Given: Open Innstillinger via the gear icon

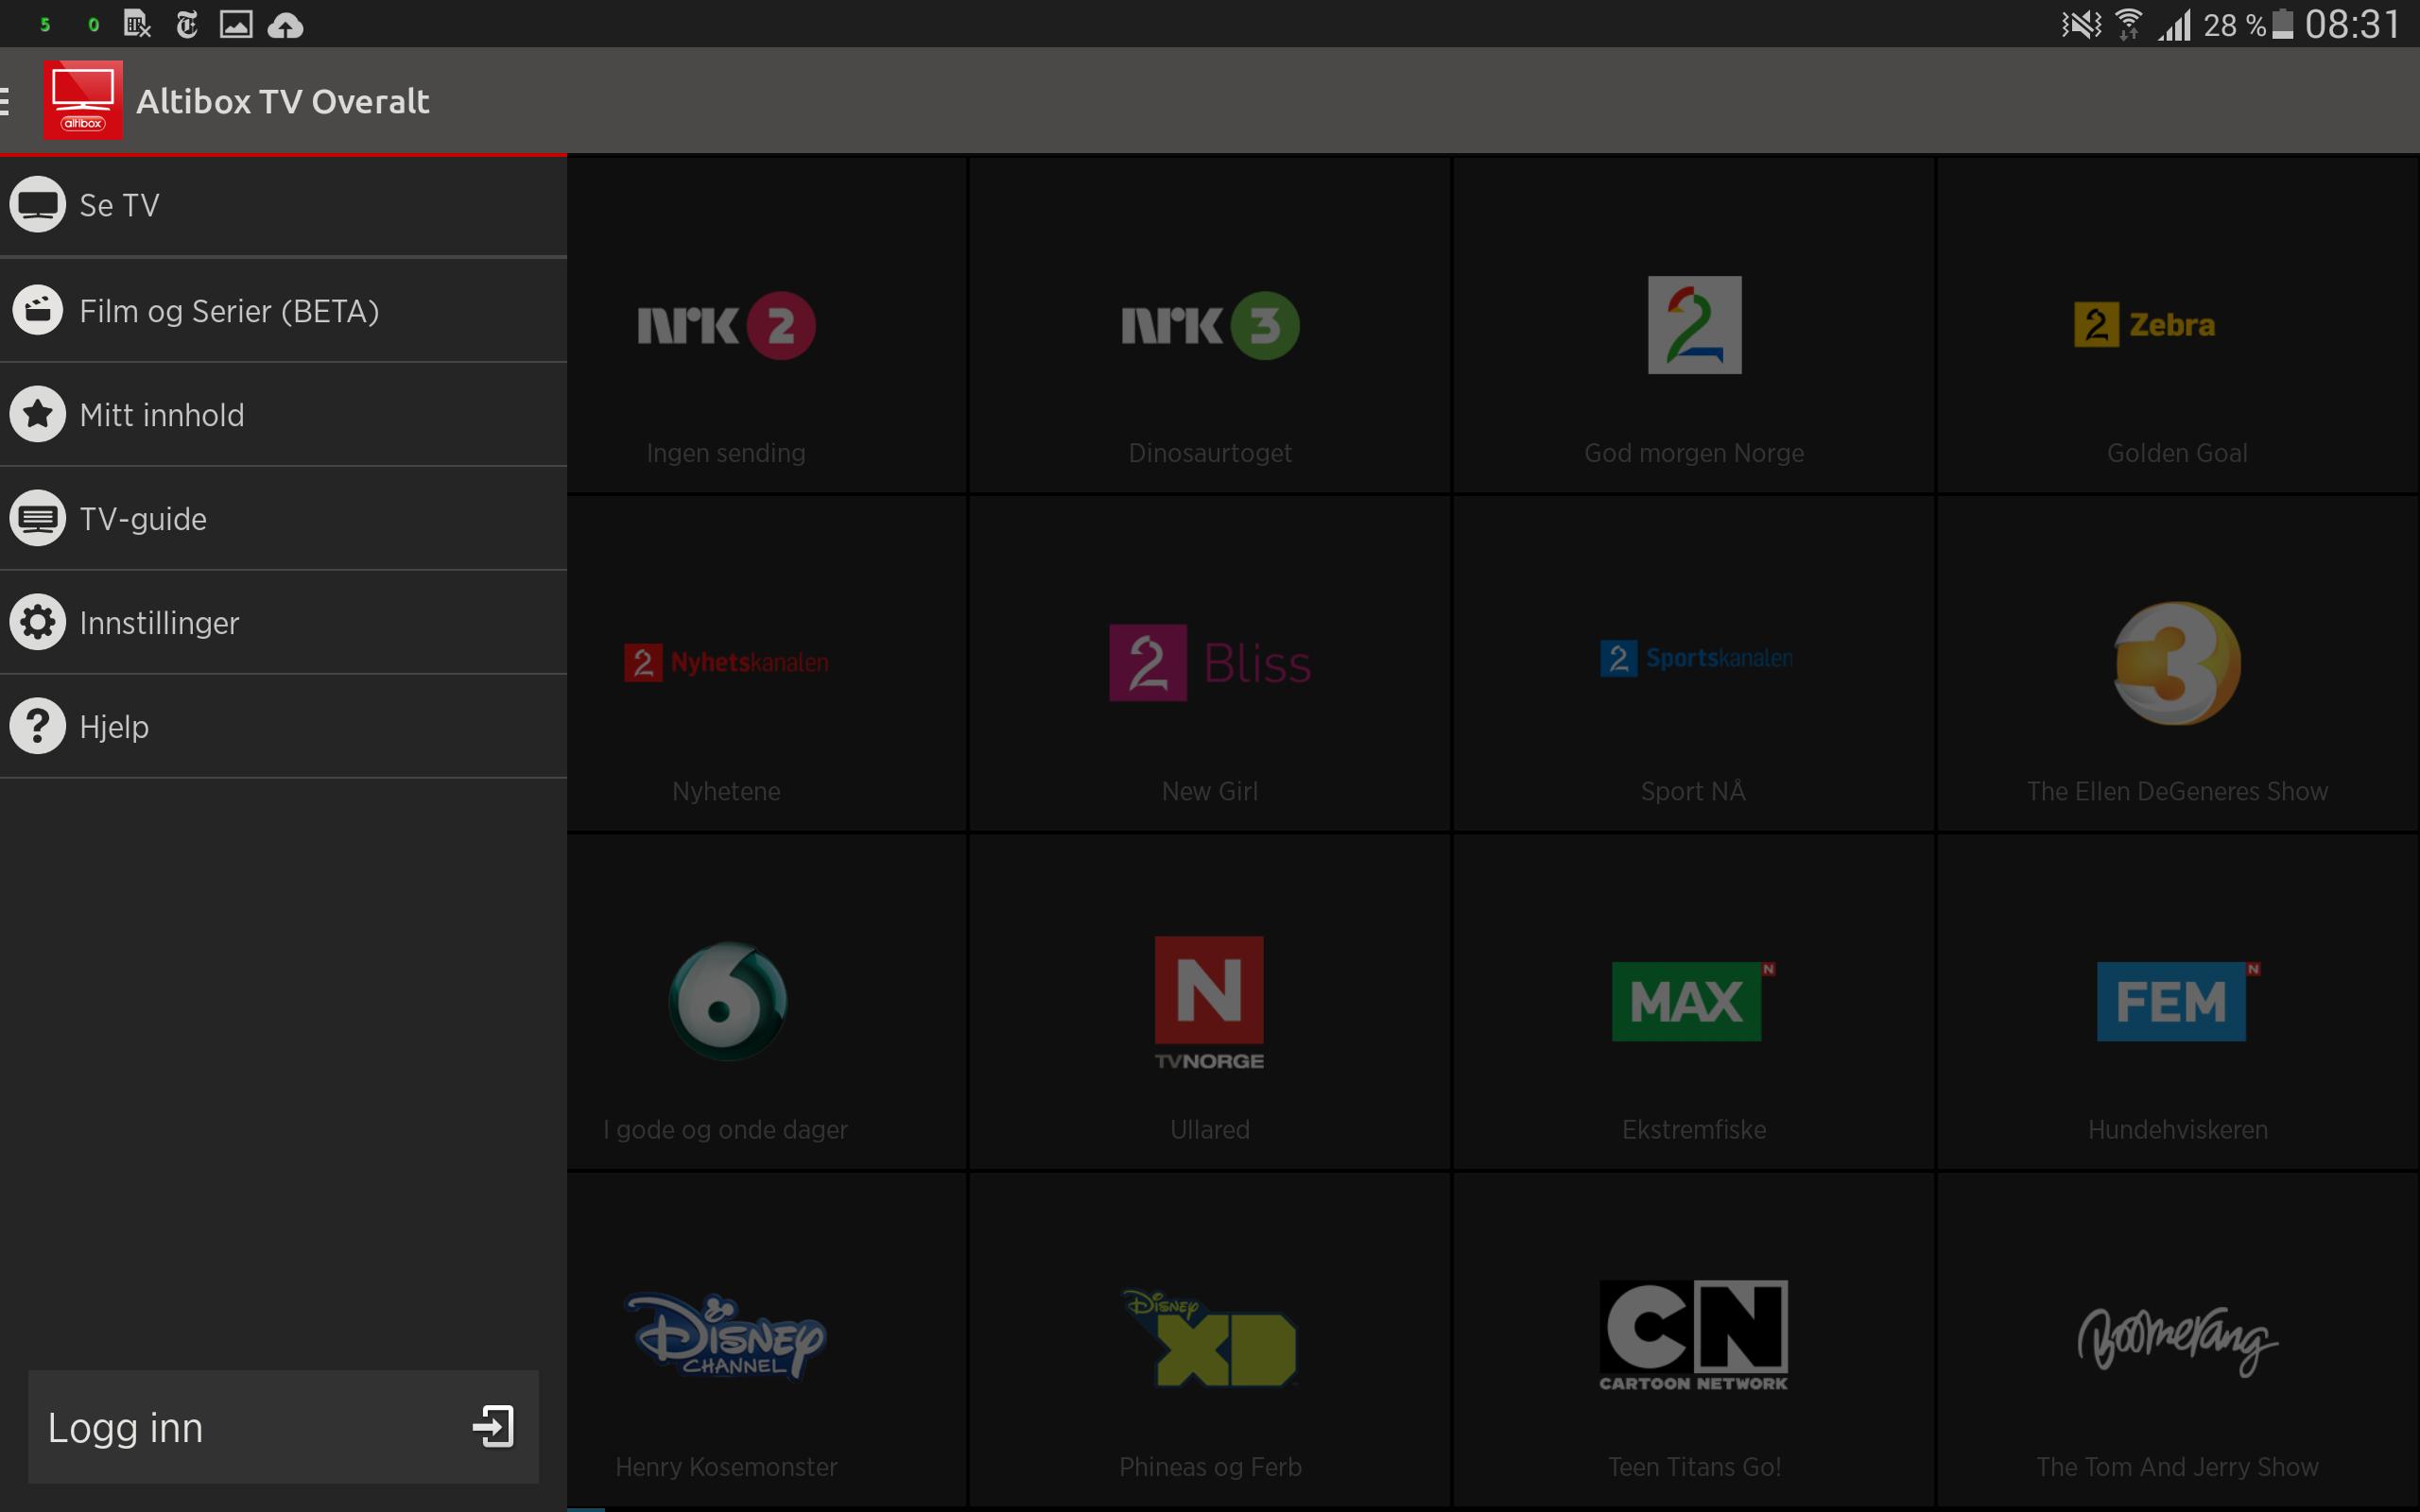Looking at the screenshot, I should click(x=38, y=622).
